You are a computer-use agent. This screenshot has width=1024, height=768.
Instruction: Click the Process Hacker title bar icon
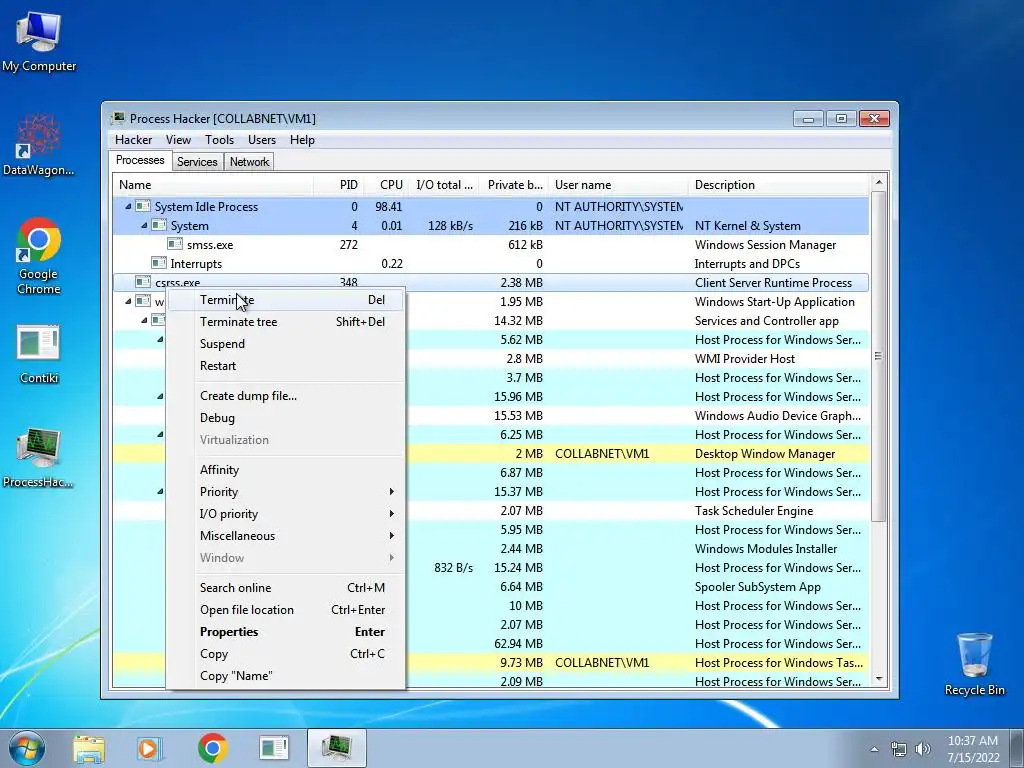click(118, 118)
